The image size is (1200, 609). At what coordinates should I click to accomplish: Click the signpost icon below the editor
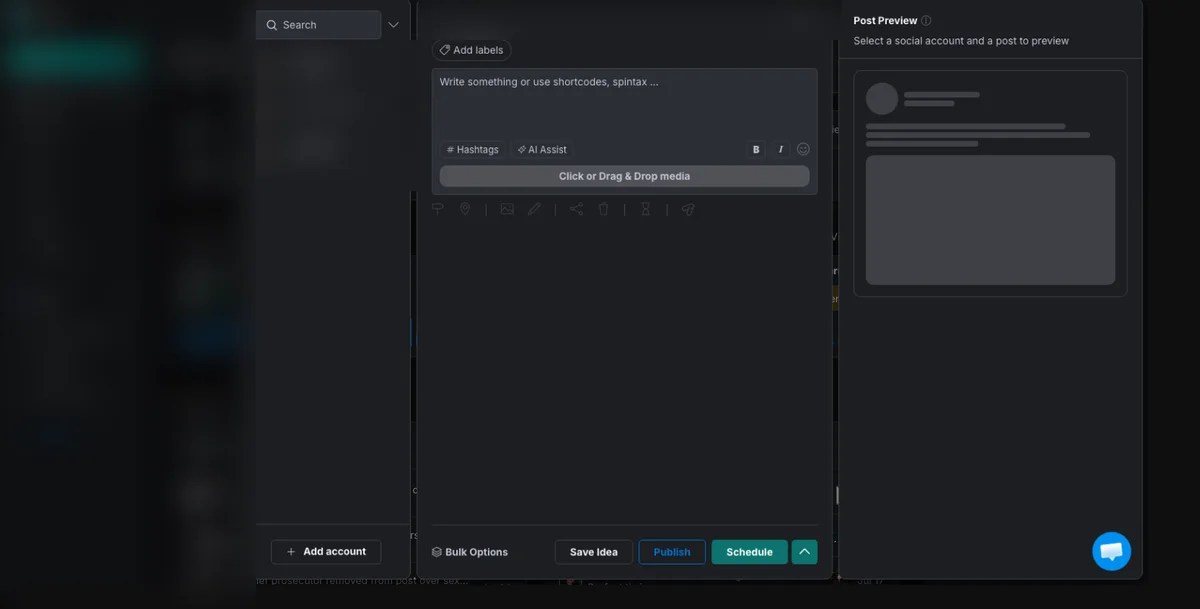(438, 209)
